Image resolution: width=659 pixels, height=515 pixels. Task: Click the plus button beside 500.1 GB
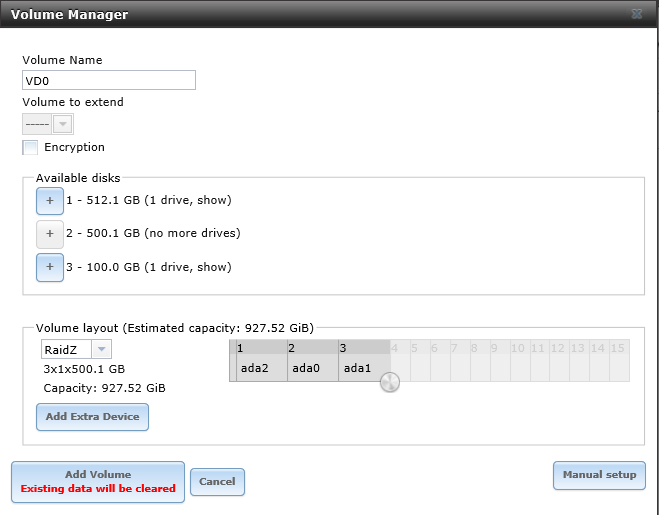point(50,234)
